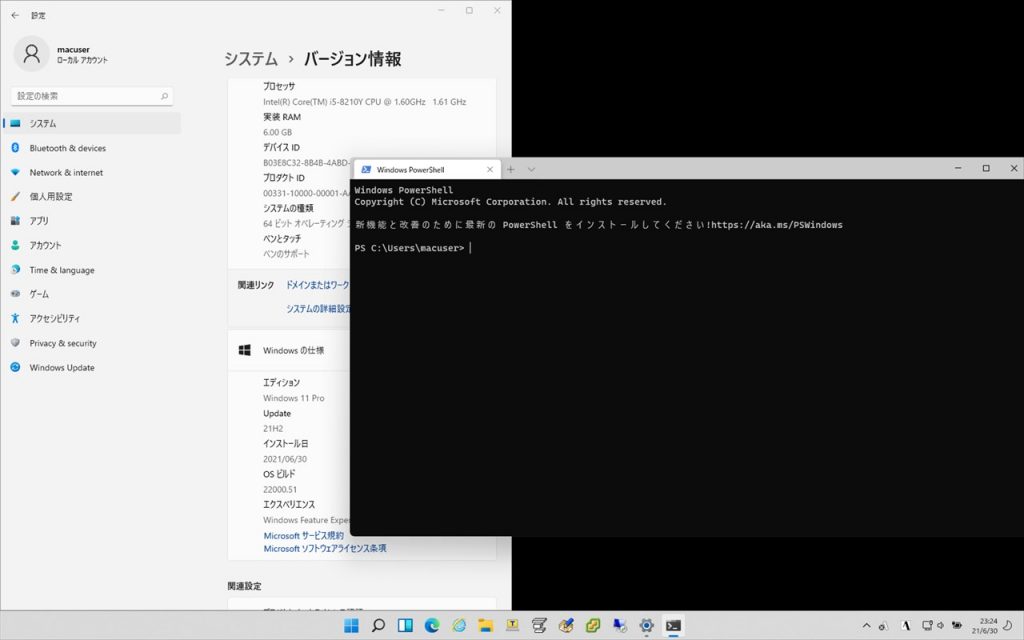Click the battery tray icon
Image resolution: width=1024 pixels, height=640 pixels.
[957, 626]
